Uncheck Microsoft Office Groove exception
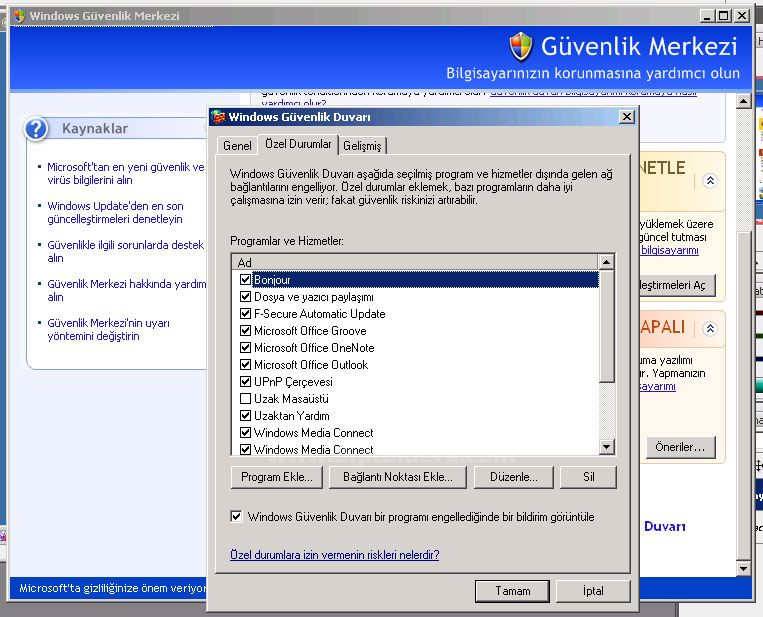Screen dimensions: 763x617 [x=245, y=331]
